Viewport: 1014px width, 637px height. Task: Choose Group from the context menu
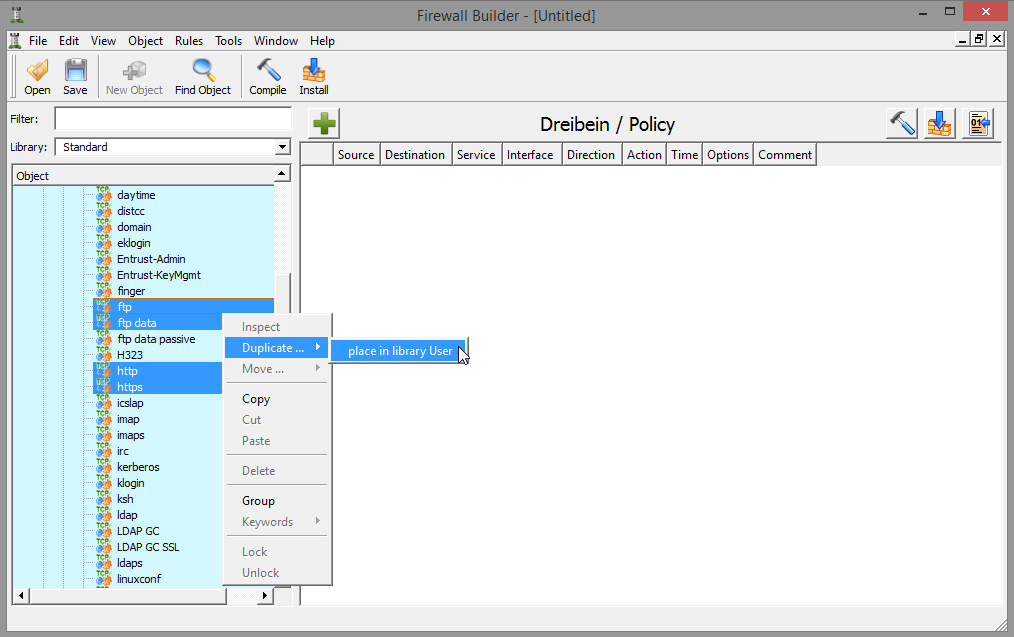(x=258, y=501)
